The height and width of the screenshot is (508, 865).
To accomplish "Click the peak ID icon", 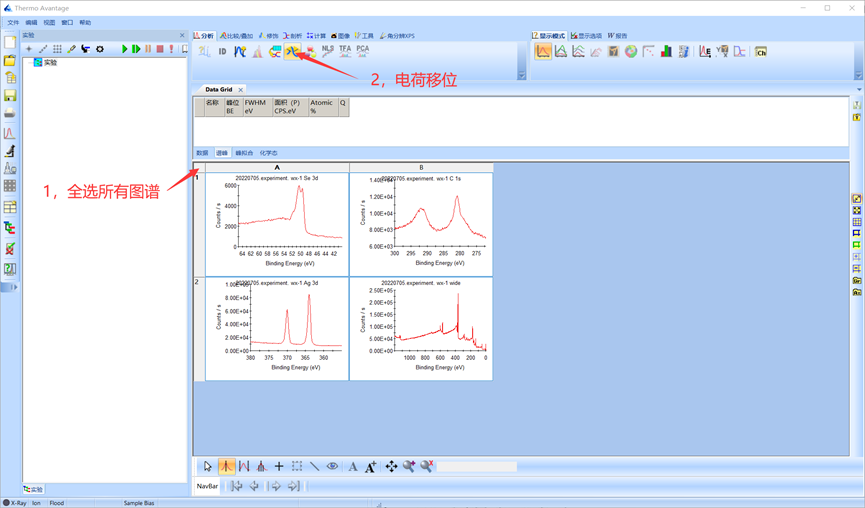I will [x=222, y=51].
